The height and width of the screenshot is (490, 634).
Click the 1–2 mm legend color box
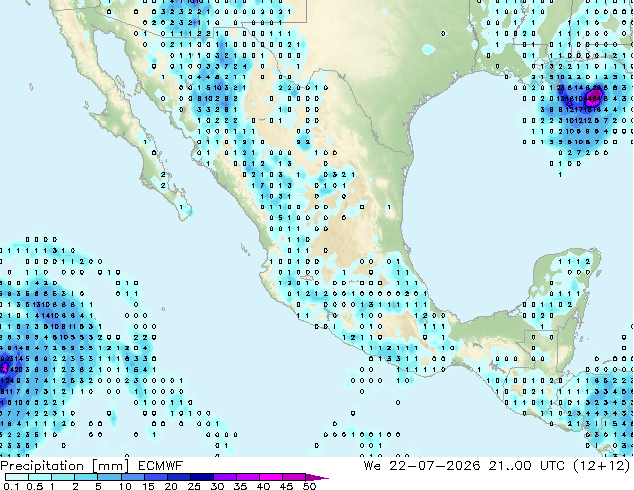point(63,477)
